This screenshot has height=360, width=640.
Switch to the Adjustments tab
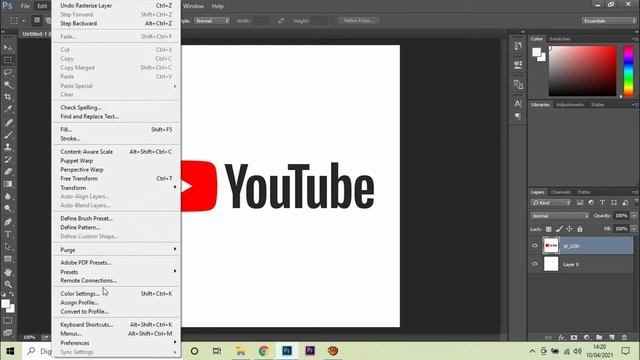click(570, 104)
